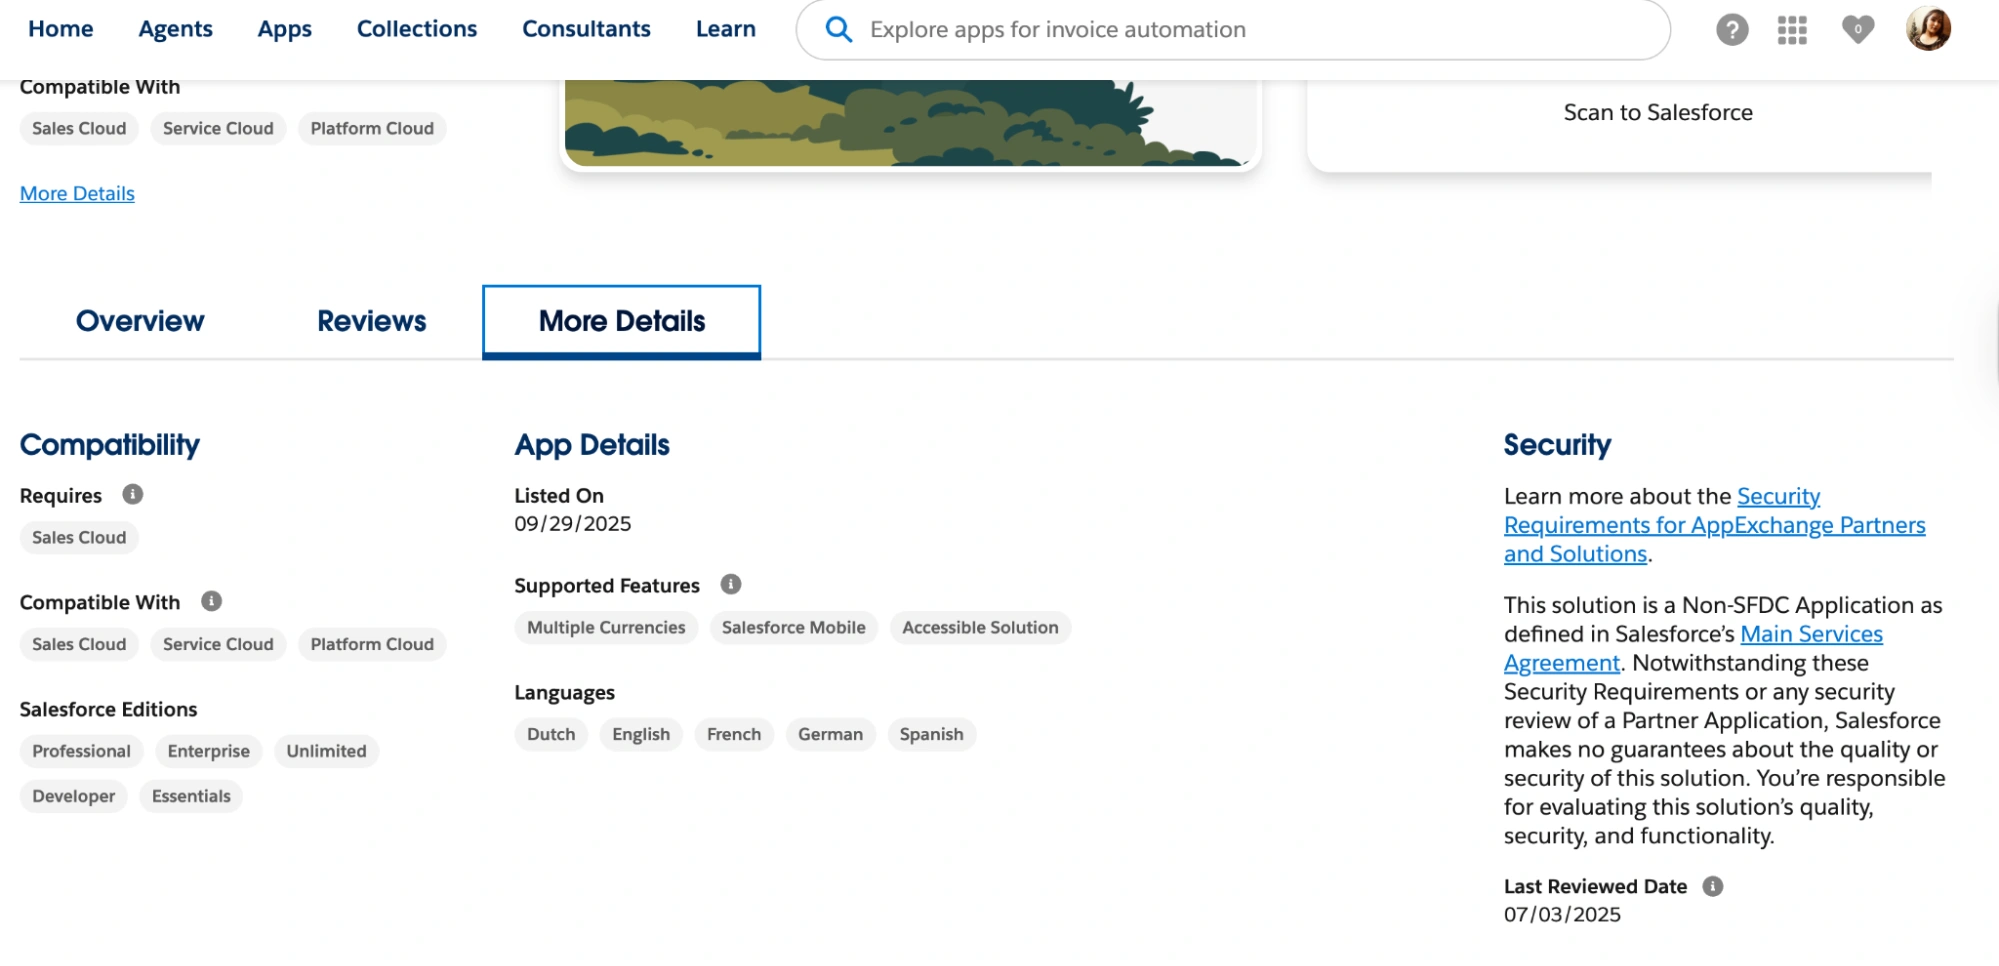Click the listing screenshot thumbnail

click(910, 122)
